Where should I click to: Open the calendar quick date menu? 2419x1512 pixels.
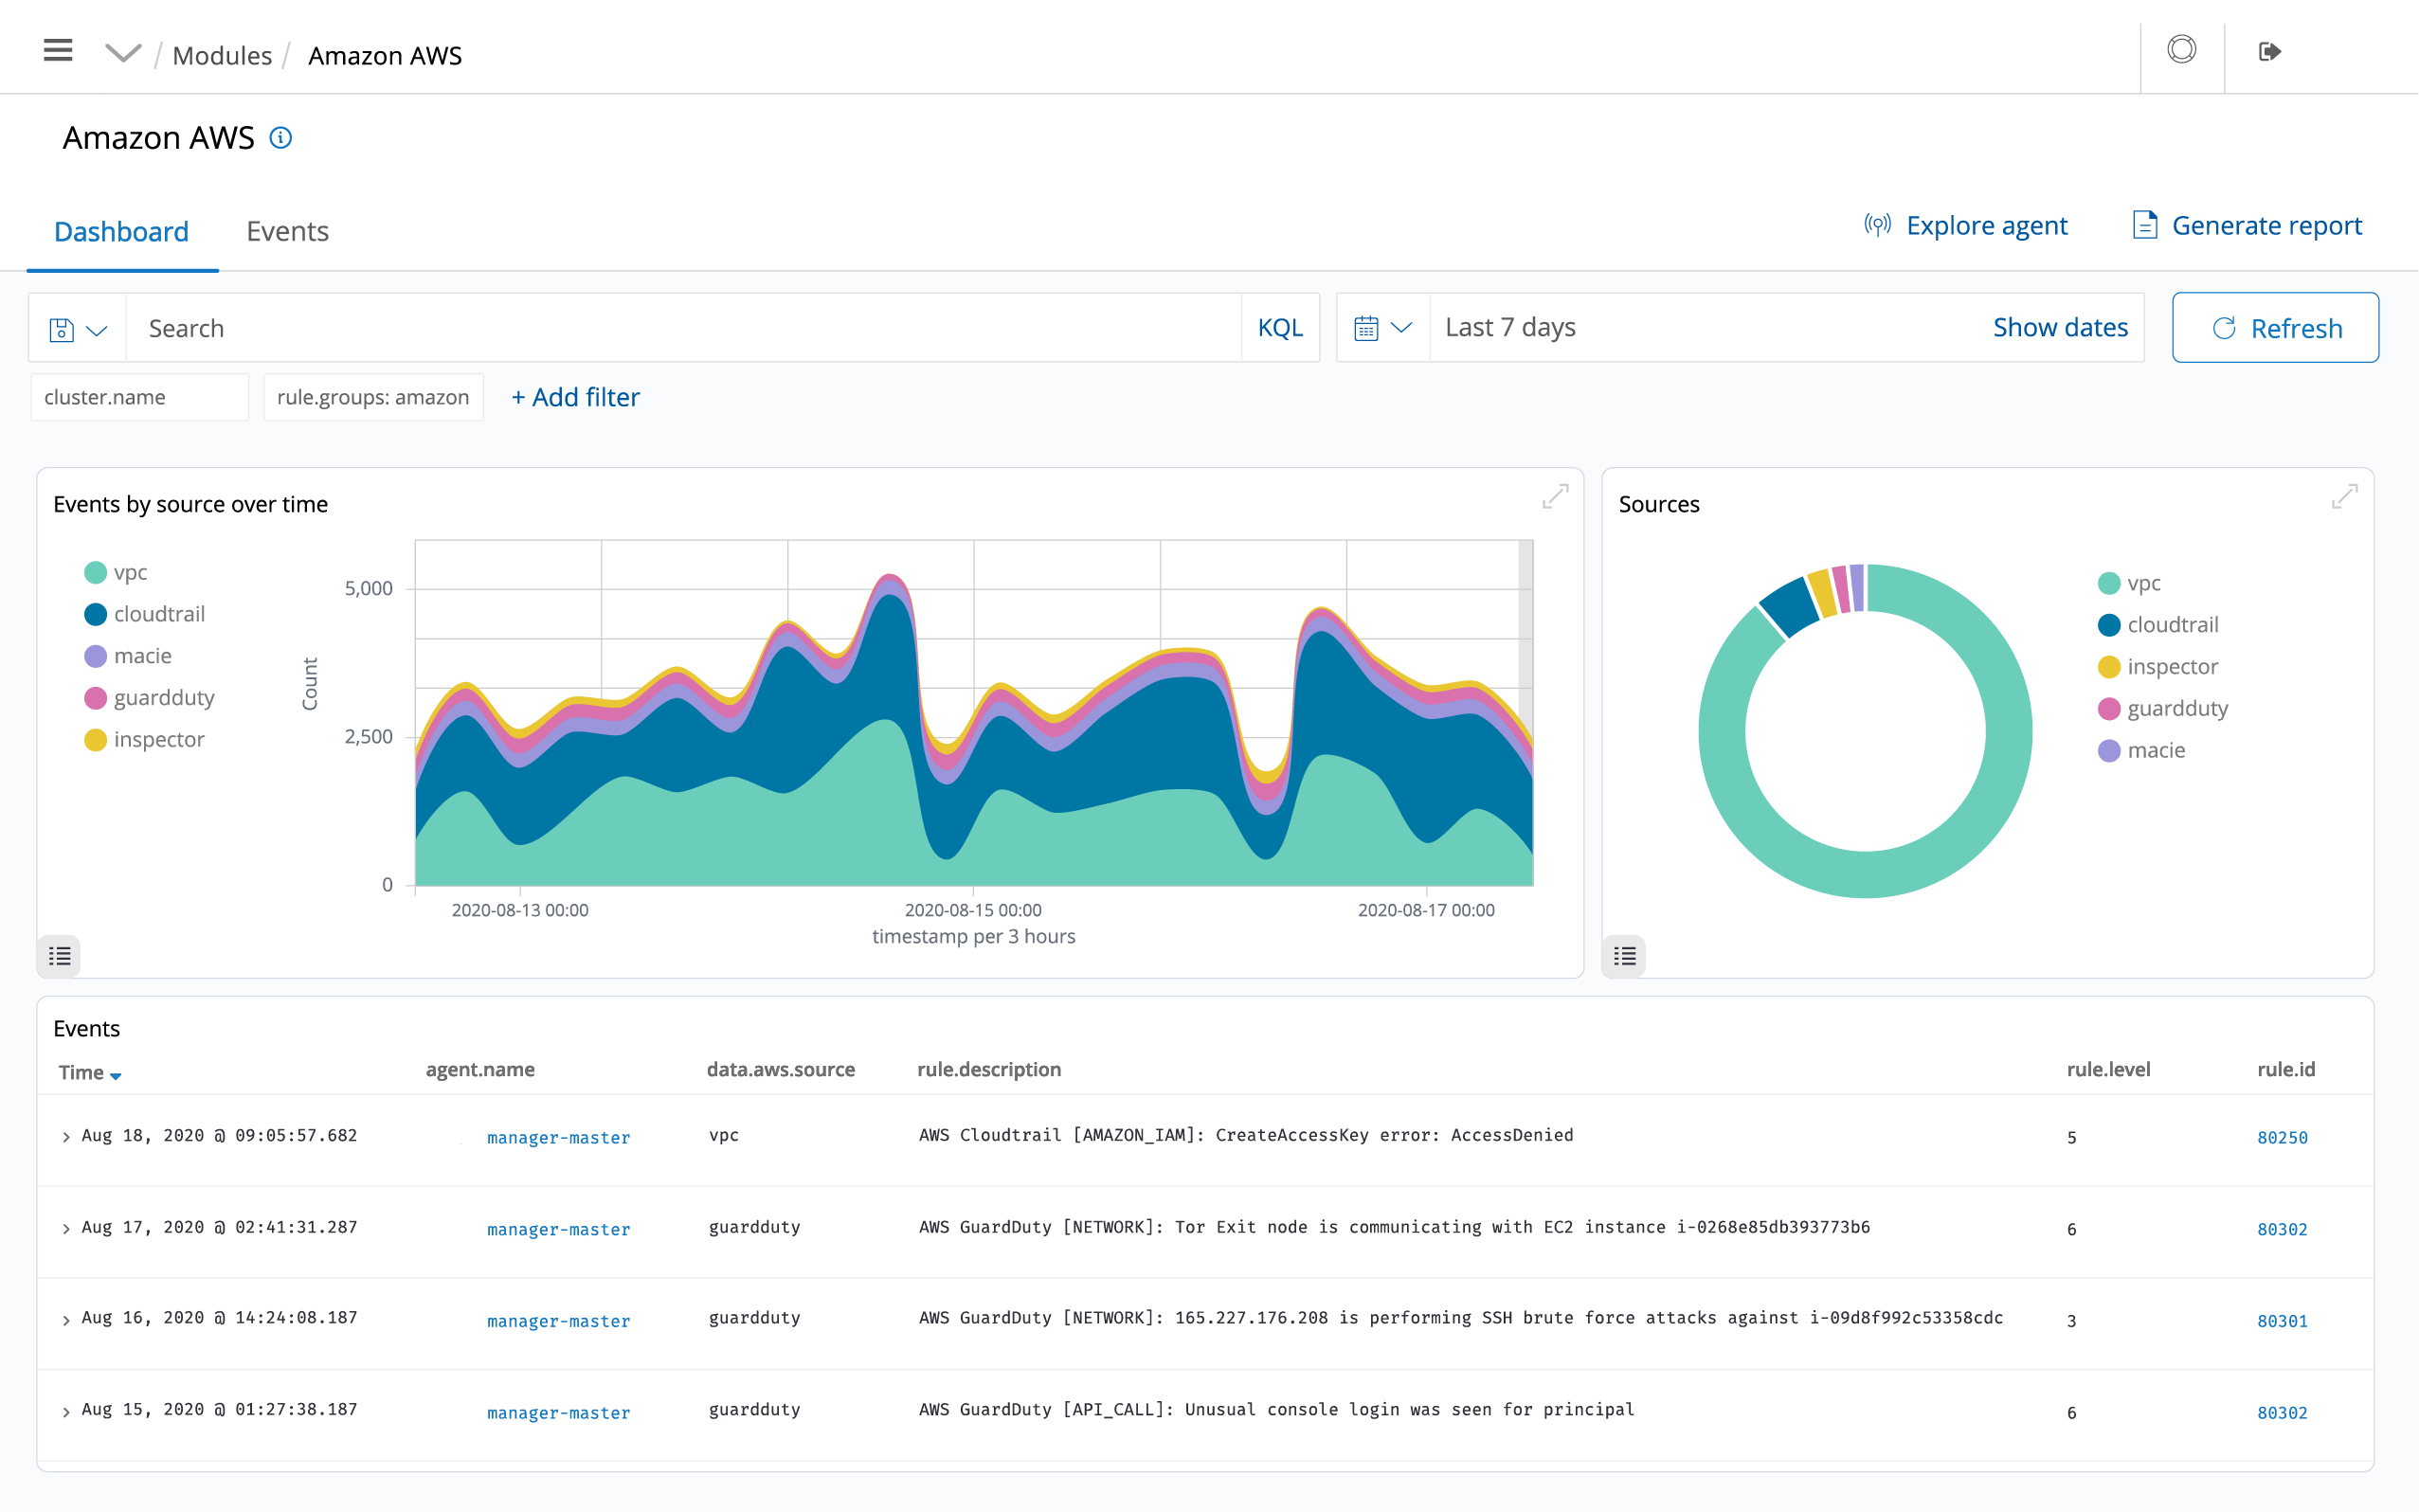[x=1383, y=328]
